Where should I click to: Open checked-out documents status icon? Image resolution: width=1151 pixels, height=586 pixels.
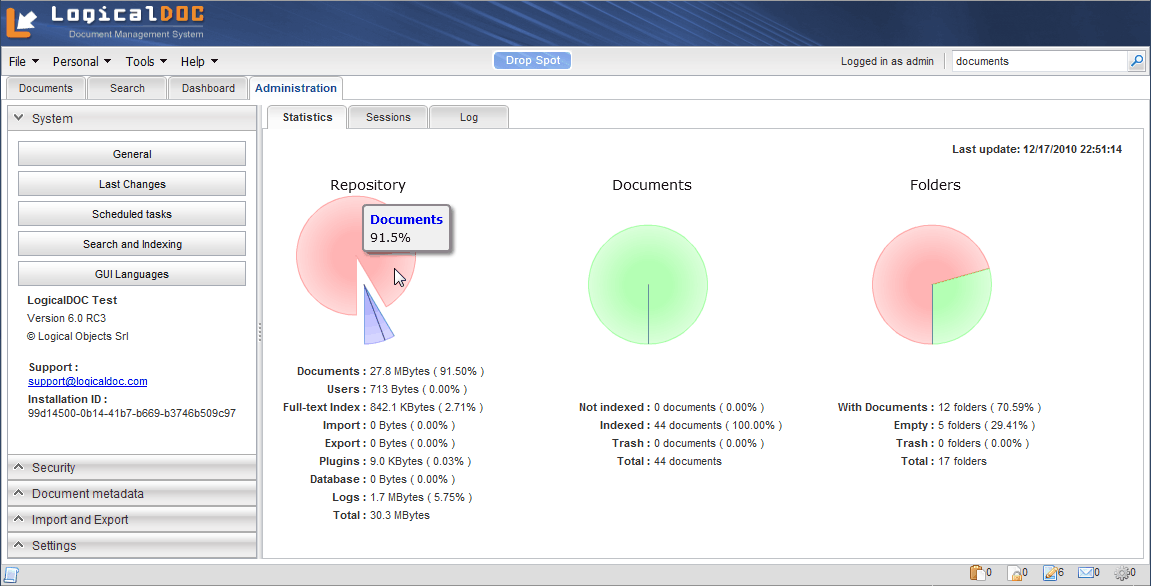pos(1049,573)
